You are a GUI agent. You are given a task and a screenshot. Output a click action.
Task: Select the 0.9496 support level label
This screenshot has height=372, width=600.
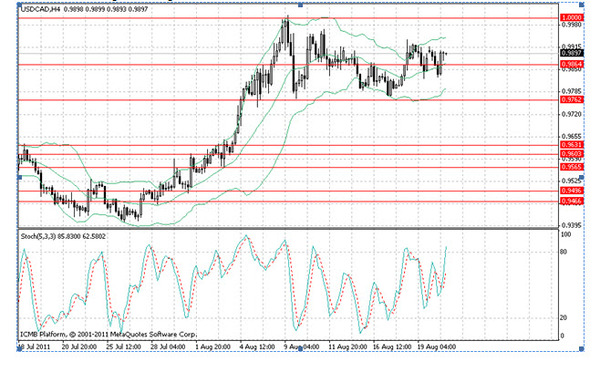click(x=572, y=191)
